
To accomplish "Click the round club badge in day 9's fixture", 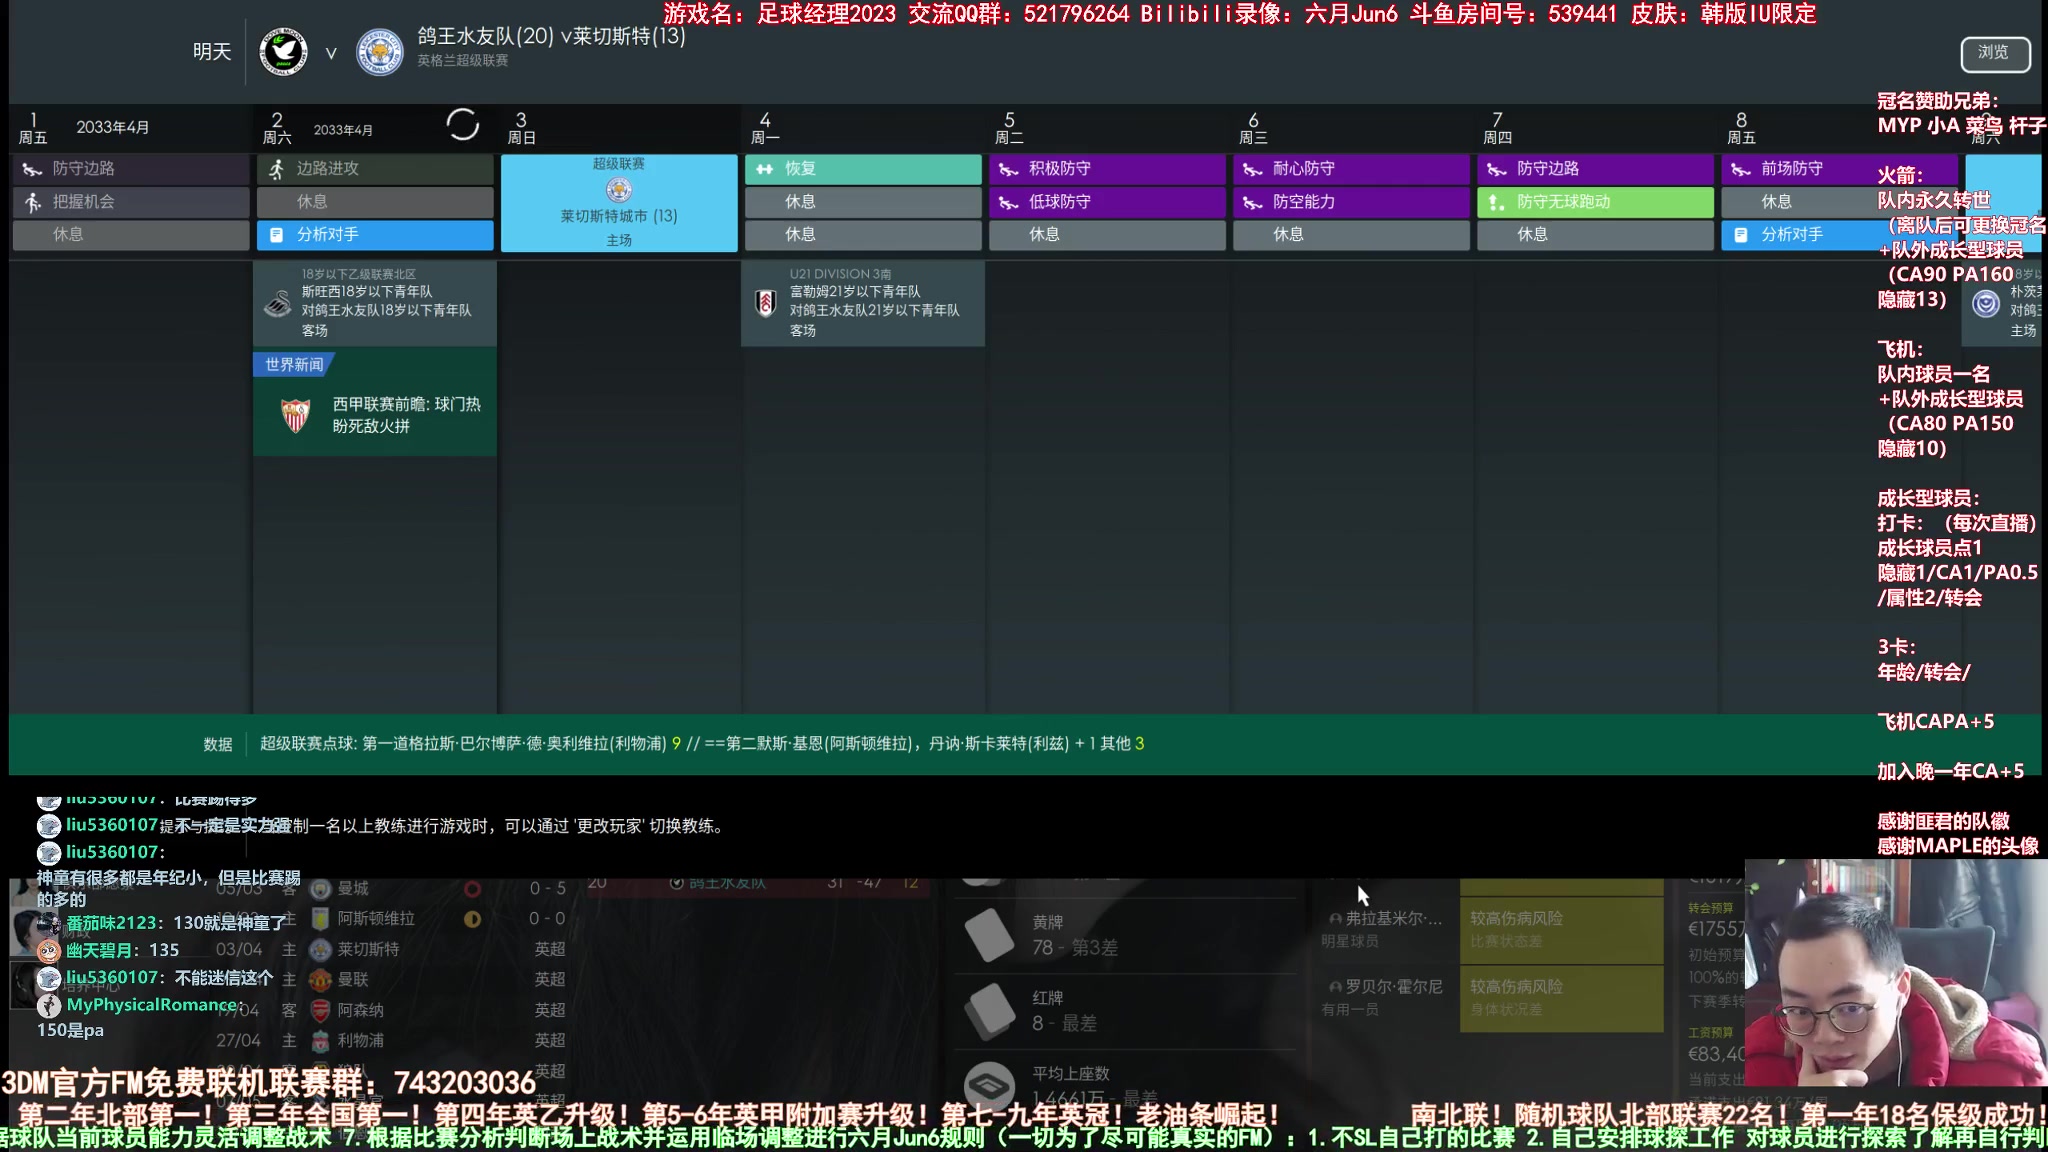I will click(1986, 304).
